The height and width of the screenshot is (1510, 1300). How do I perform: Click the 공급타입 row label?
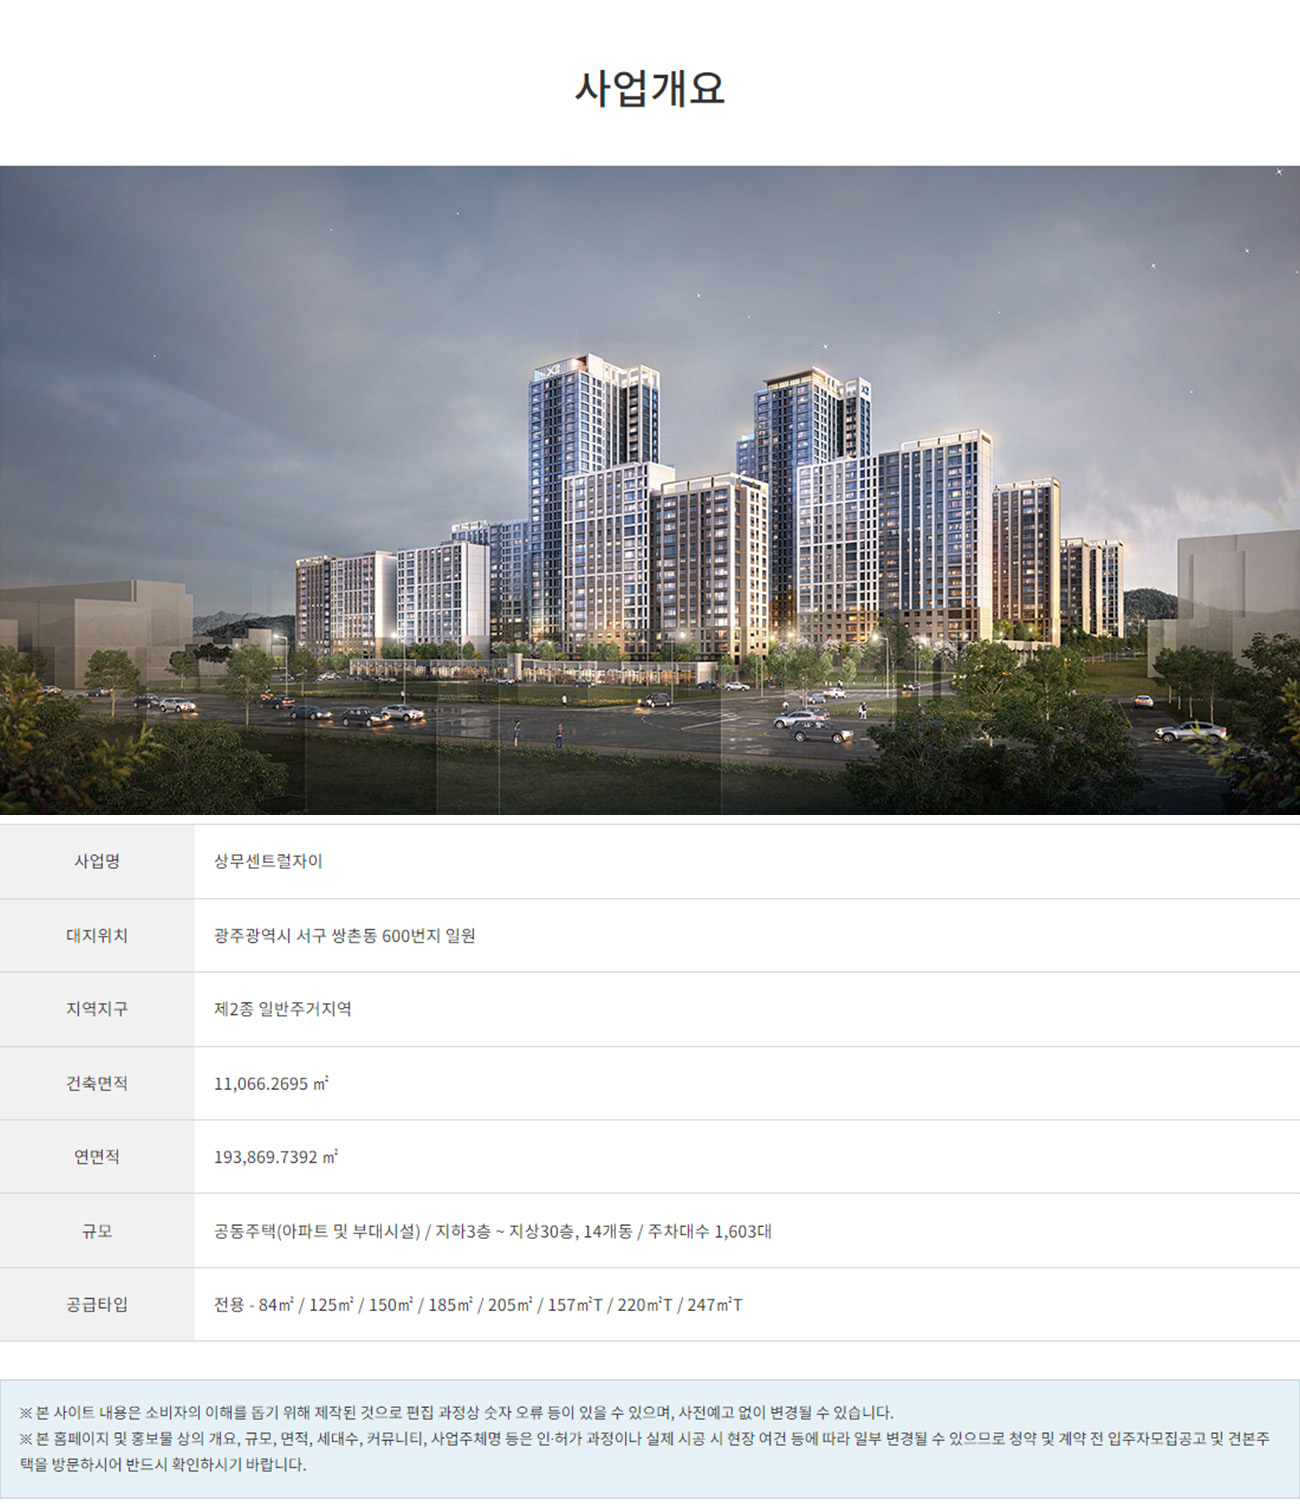97,1304
